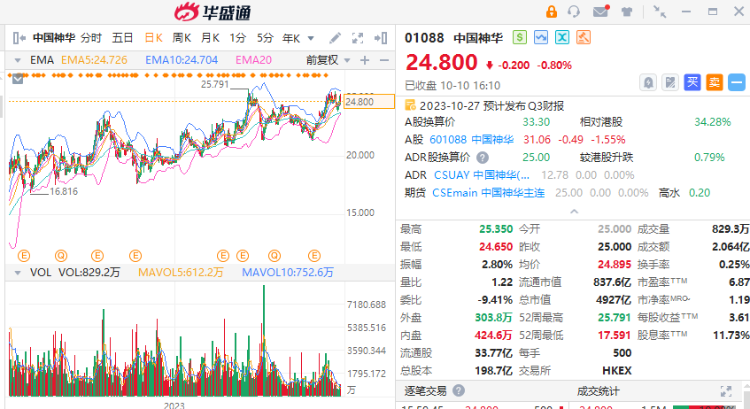This screenshot has width=750, height=409.
Task: Open EMA indicator dropdown arrow
Action: [18, 60]
